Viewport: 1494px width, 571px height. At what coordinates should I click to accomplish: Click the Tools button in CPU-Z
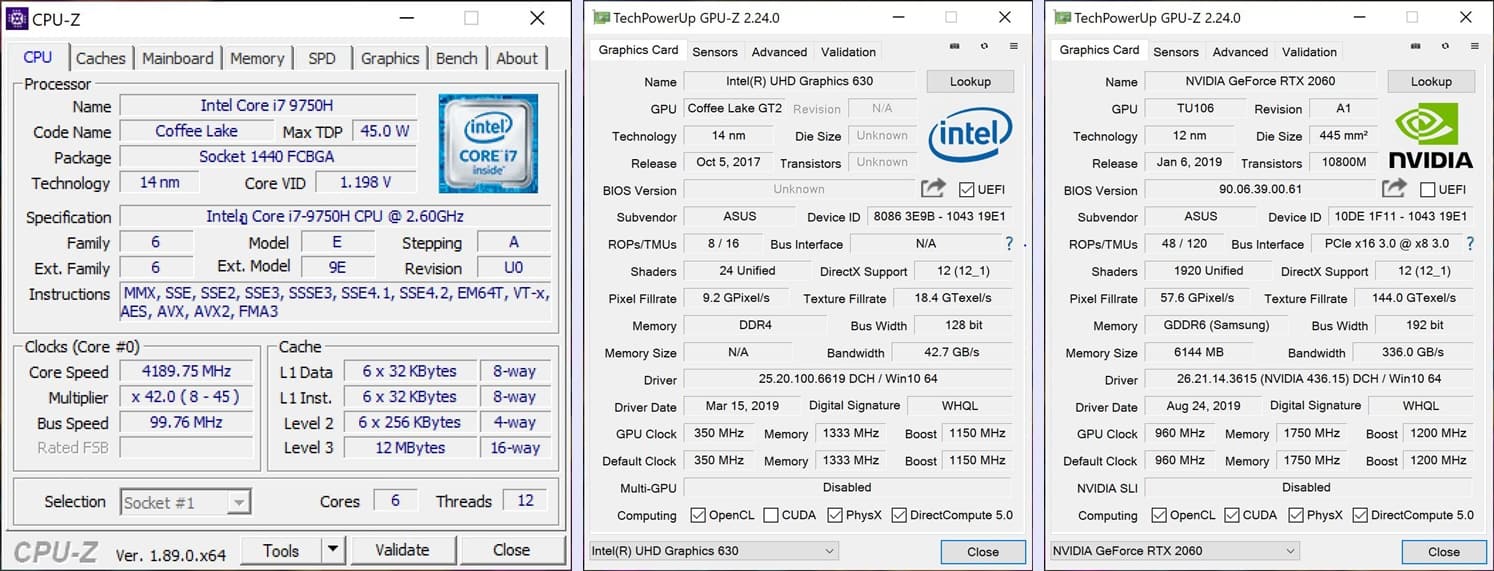(x=281, y=550)
